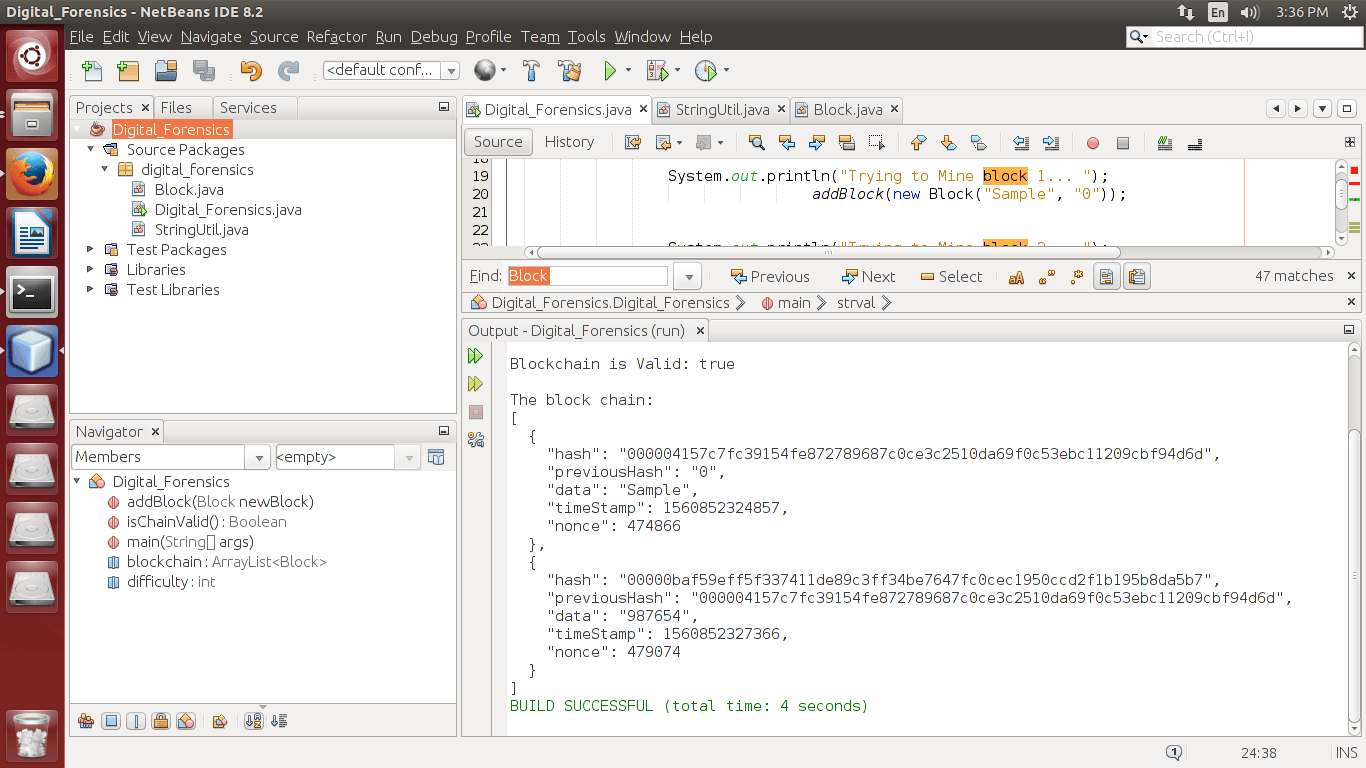Click the Output panel settings wrench icon
1366x768 pixels.
[x=475, y=439]
